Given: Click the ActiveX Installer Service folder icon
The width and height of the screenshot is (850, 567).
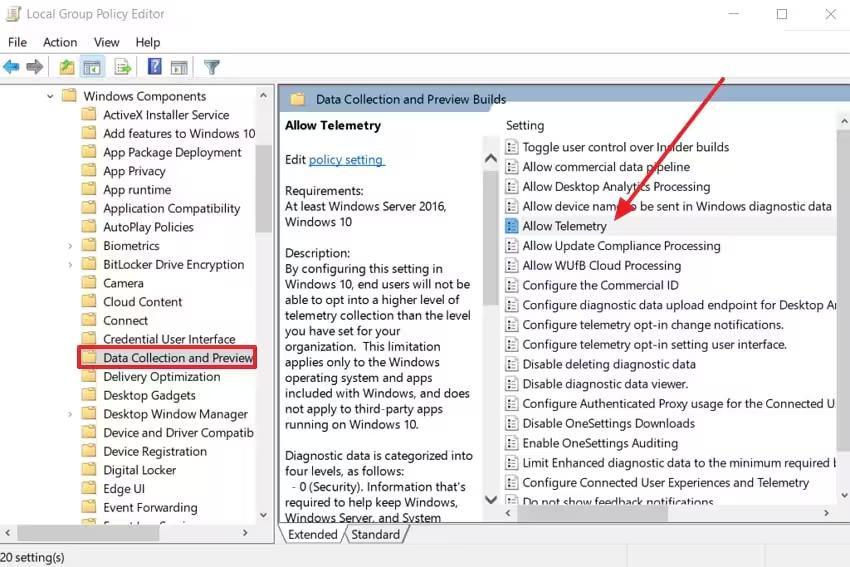Looking at the screenshot, I should (88, 114).
